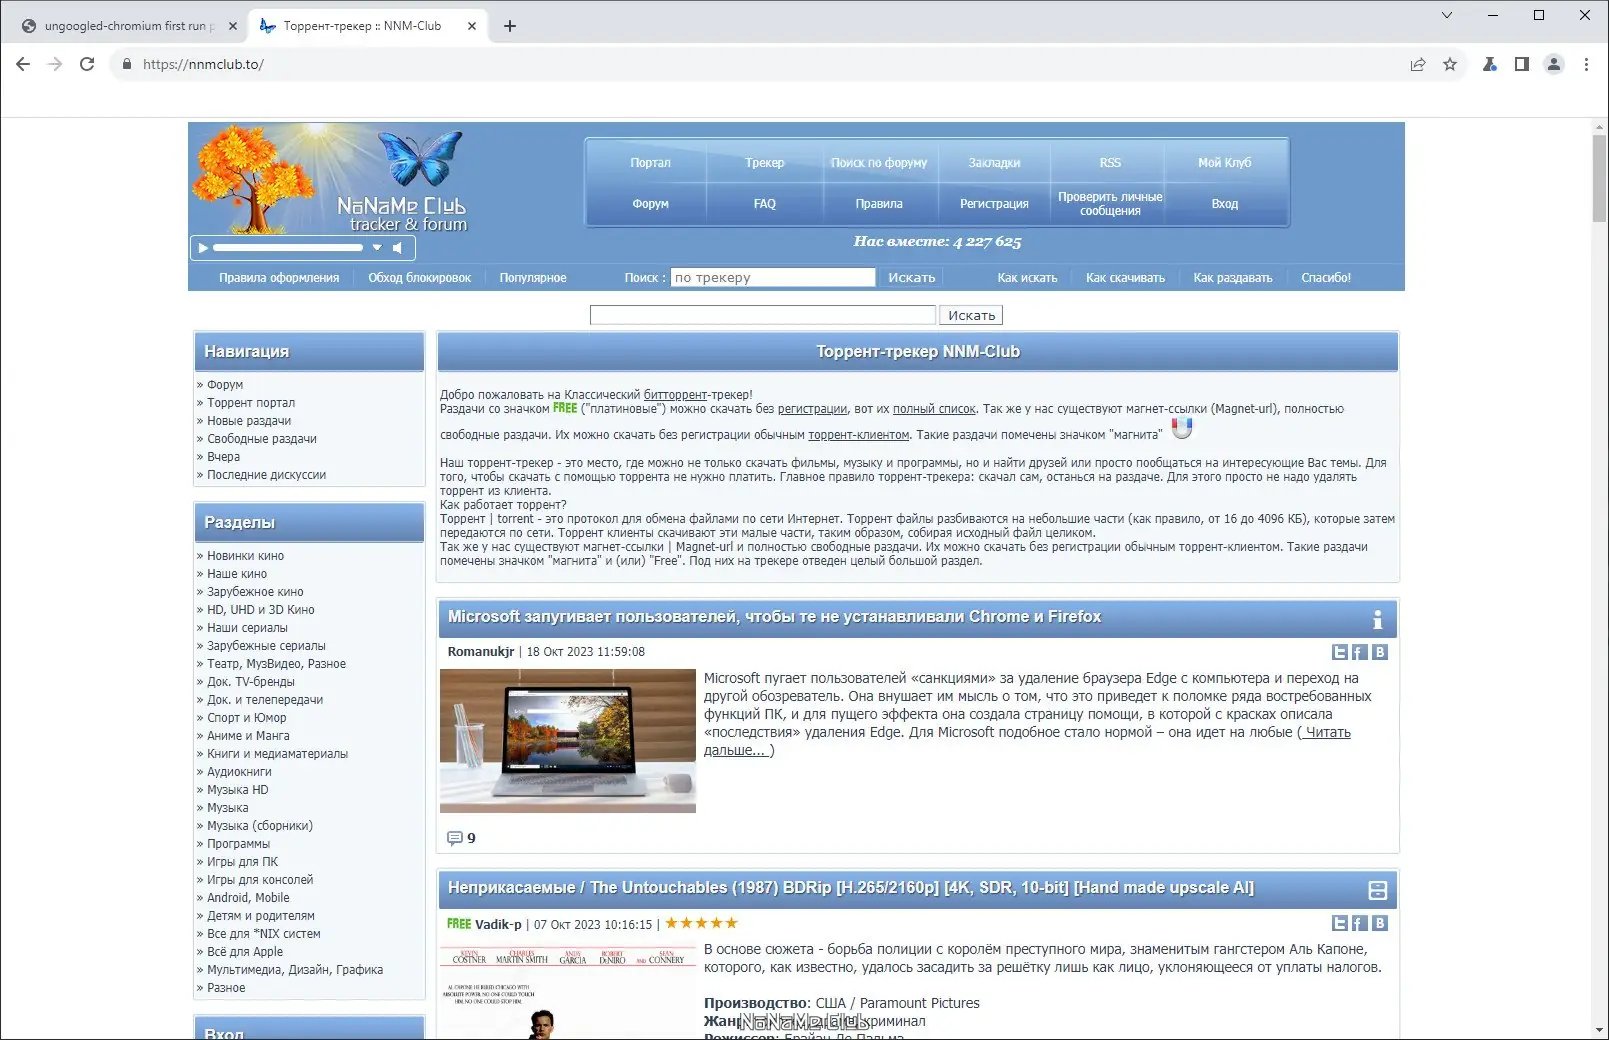The height and width of the screenshot is (1040, 1609).
Task: Click the volume icon in the radio player
Action: [398, 247]
